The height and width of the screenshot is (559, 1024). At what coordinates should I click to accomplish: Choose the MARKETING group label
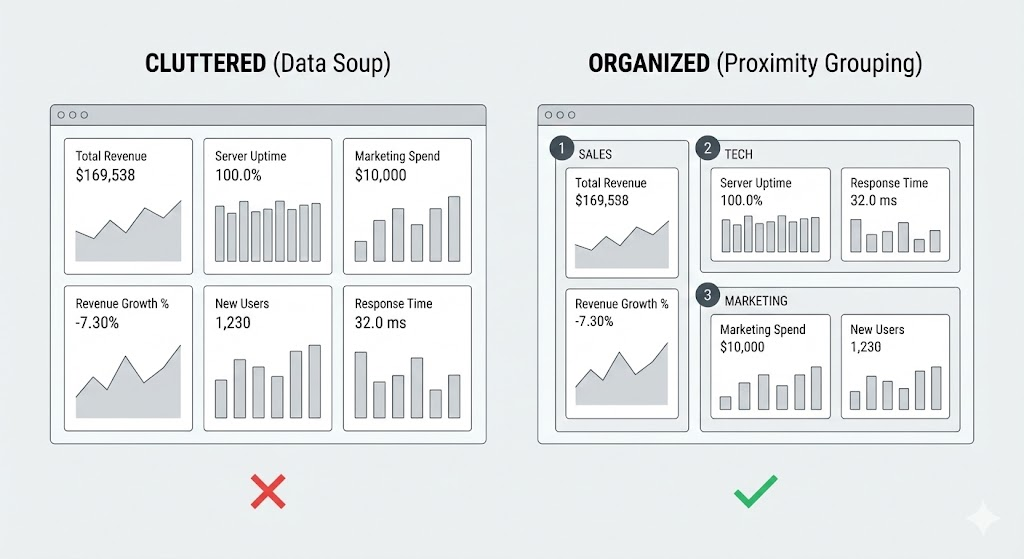click(756, 301)
